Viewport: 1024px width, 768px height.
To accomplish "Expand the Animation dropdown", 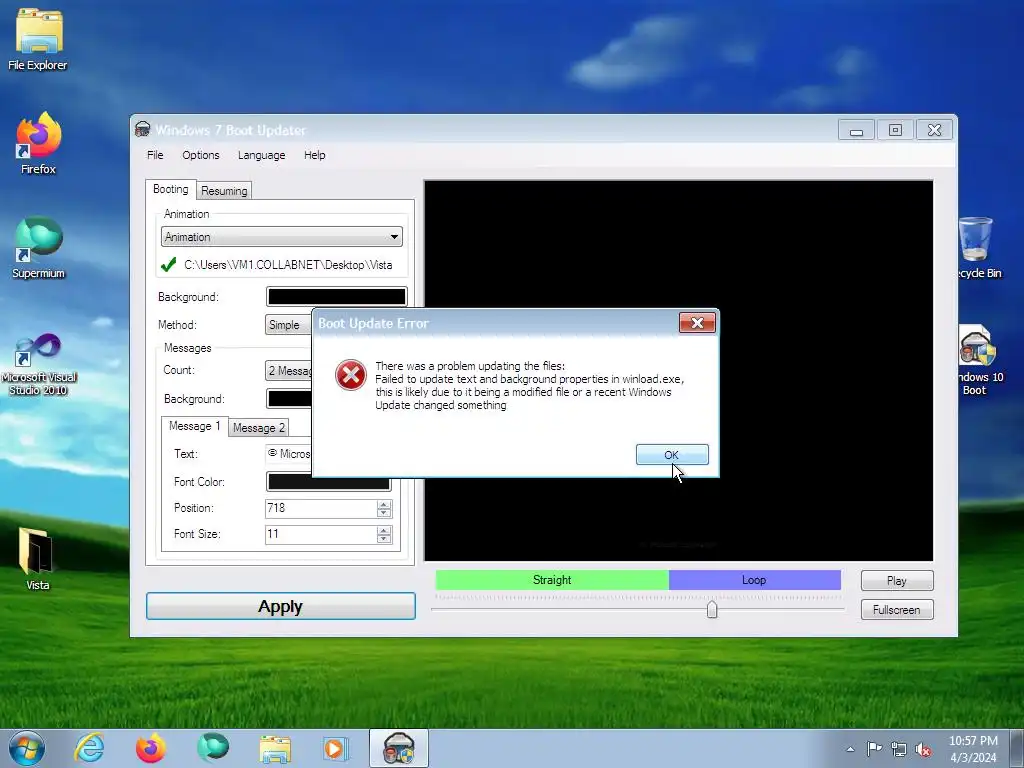I will pyautogui.click(x=281, y=236).
